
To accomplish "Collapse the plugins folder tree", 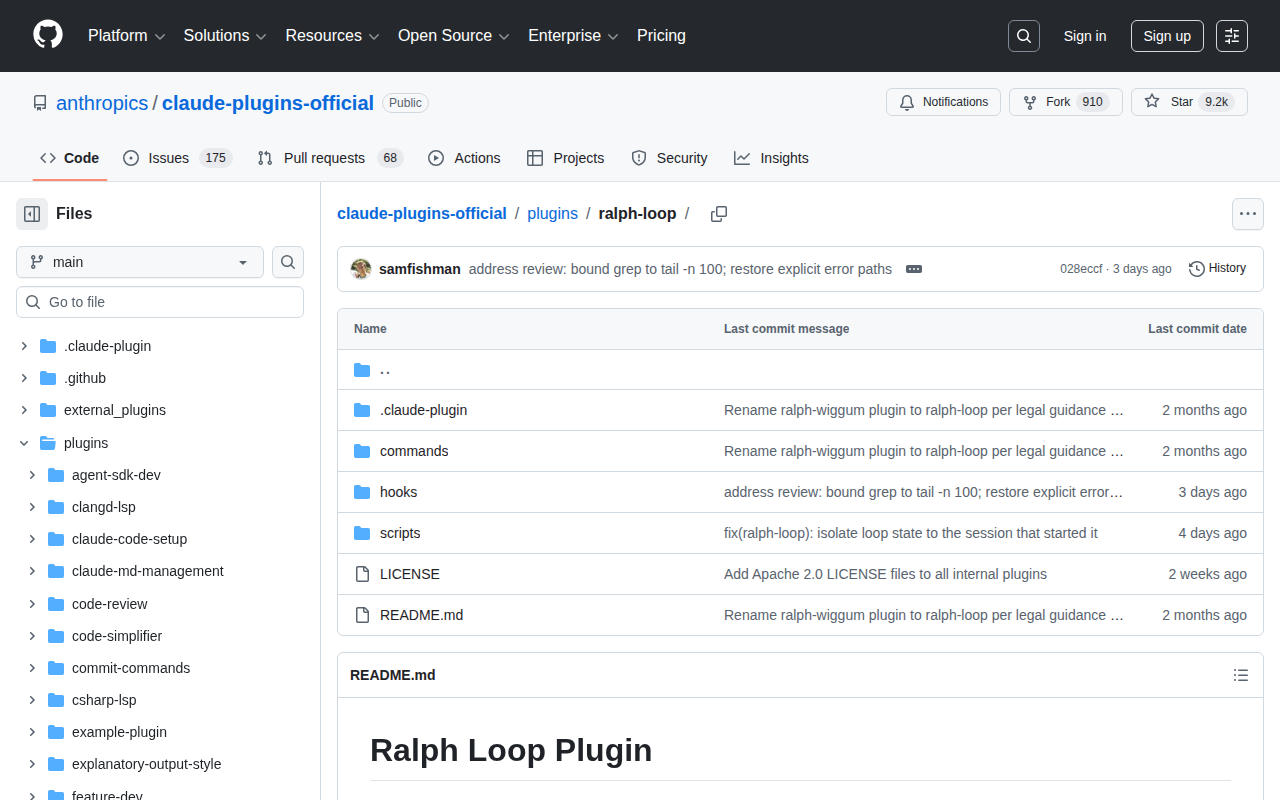I will click(23, 443).
